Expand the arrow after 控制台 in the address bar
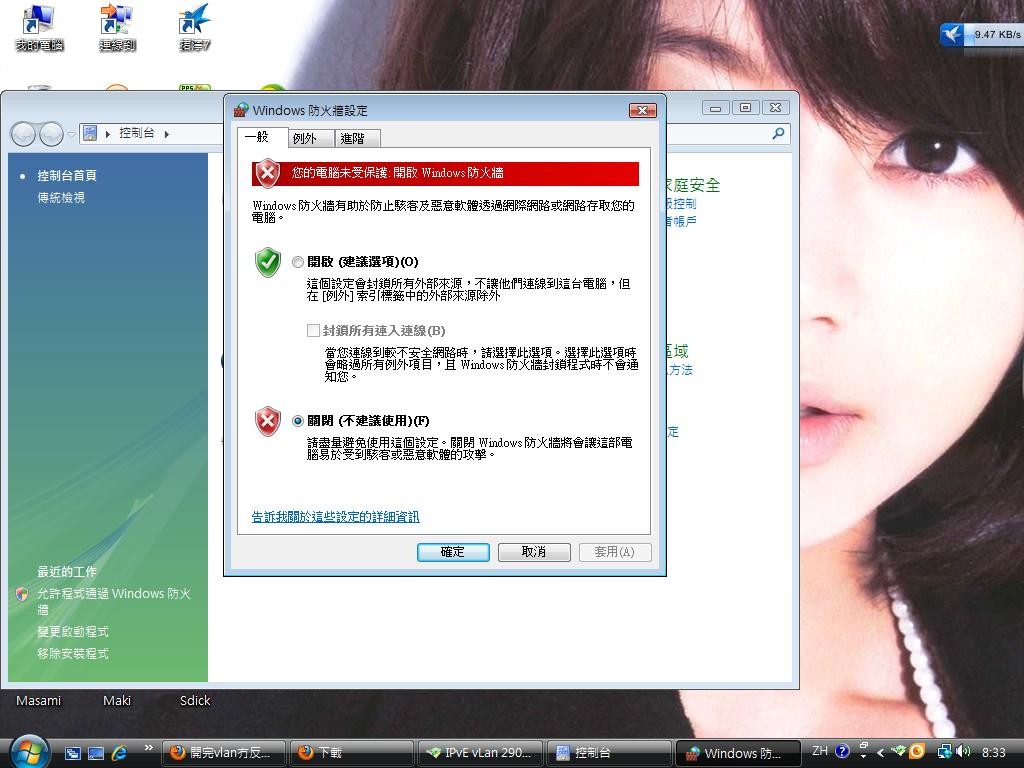The image size is (1024, 768). [x=167, y=134]
